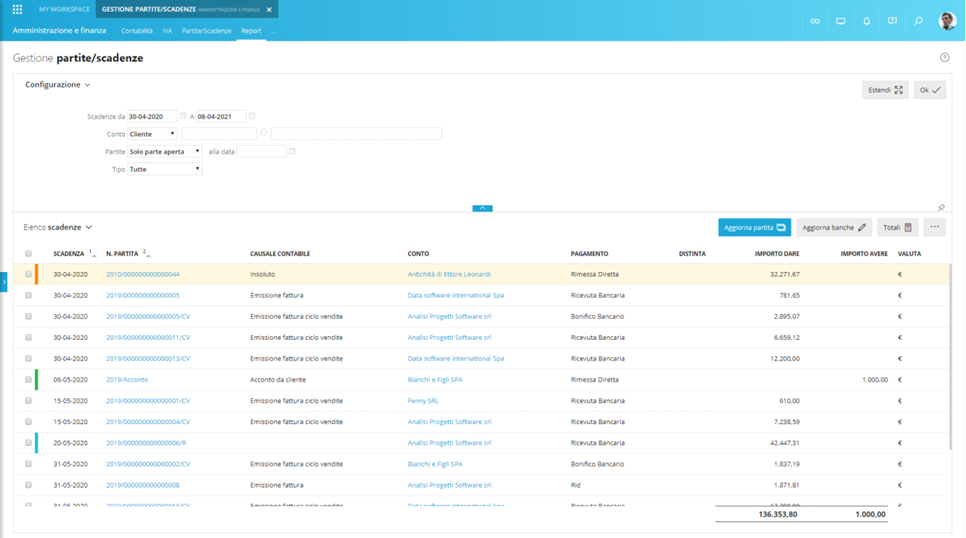Tick the select-all checkbox in table header
Viewport: 966px width, 538px height.
tap(28, 254)
